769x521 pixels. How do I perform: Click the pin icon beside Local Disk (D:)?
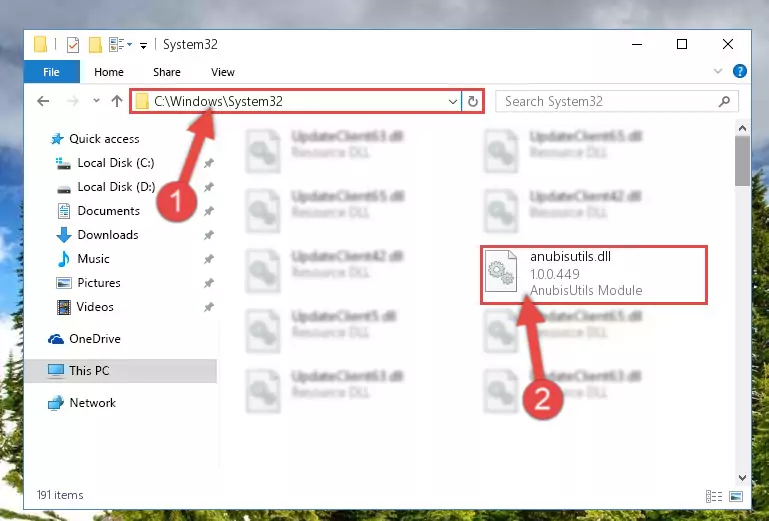pos(209,187)
